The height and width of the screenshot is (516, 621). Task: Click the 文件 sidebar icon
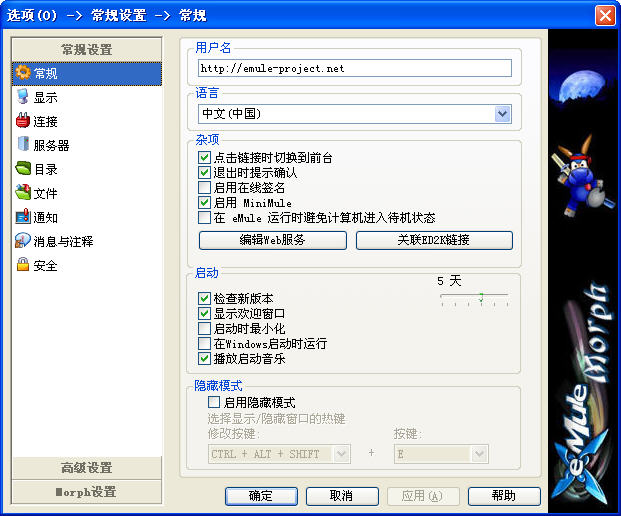pyautogui.click(x=22, y=193)
